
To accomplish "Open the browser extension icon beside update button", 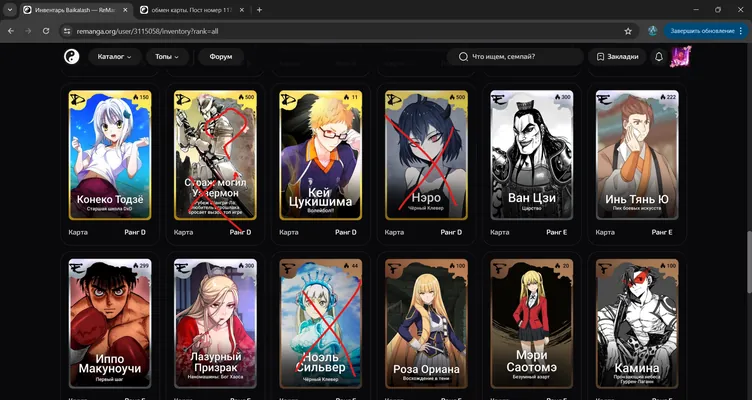I will [x=652, y=31].
